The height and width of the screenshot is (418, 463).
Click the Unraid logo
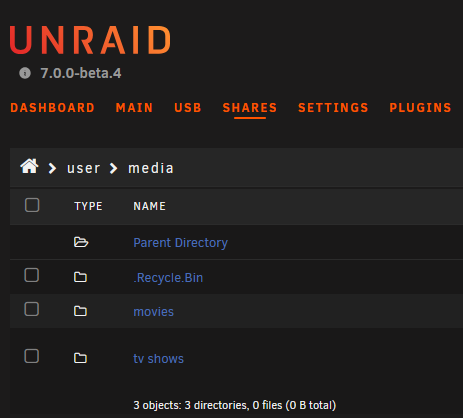[90, 40]
